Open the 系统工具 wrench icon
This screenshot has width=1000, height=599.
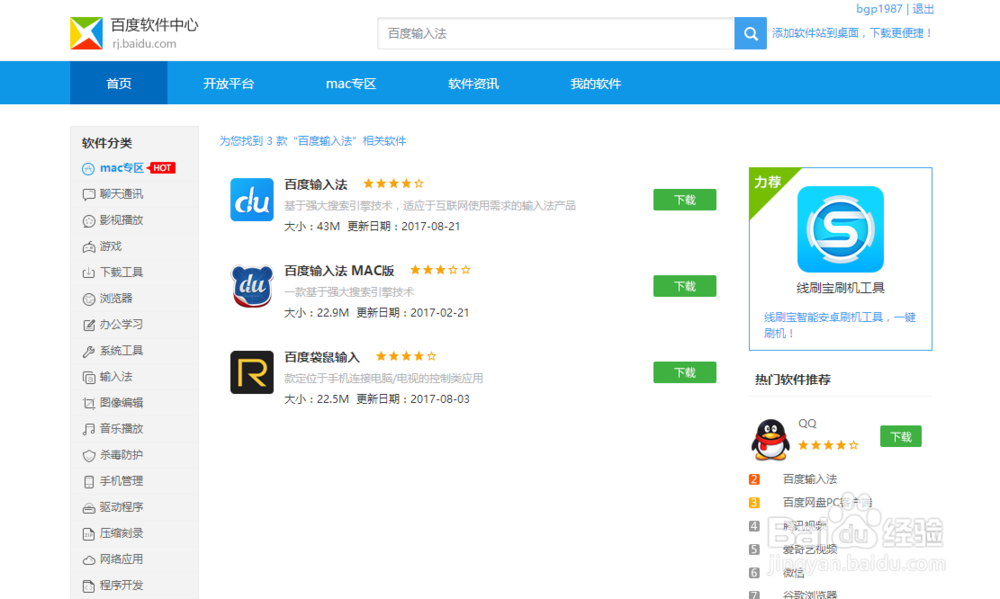pos(88,350)
